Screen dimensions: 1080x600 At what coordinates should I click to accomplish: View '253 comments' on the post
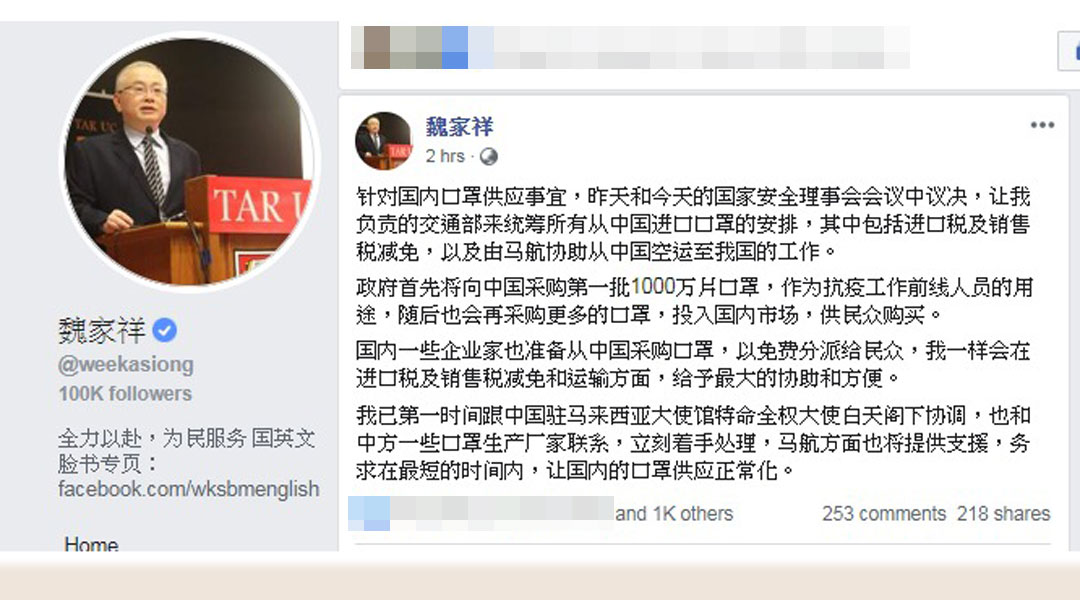point(884,514)
